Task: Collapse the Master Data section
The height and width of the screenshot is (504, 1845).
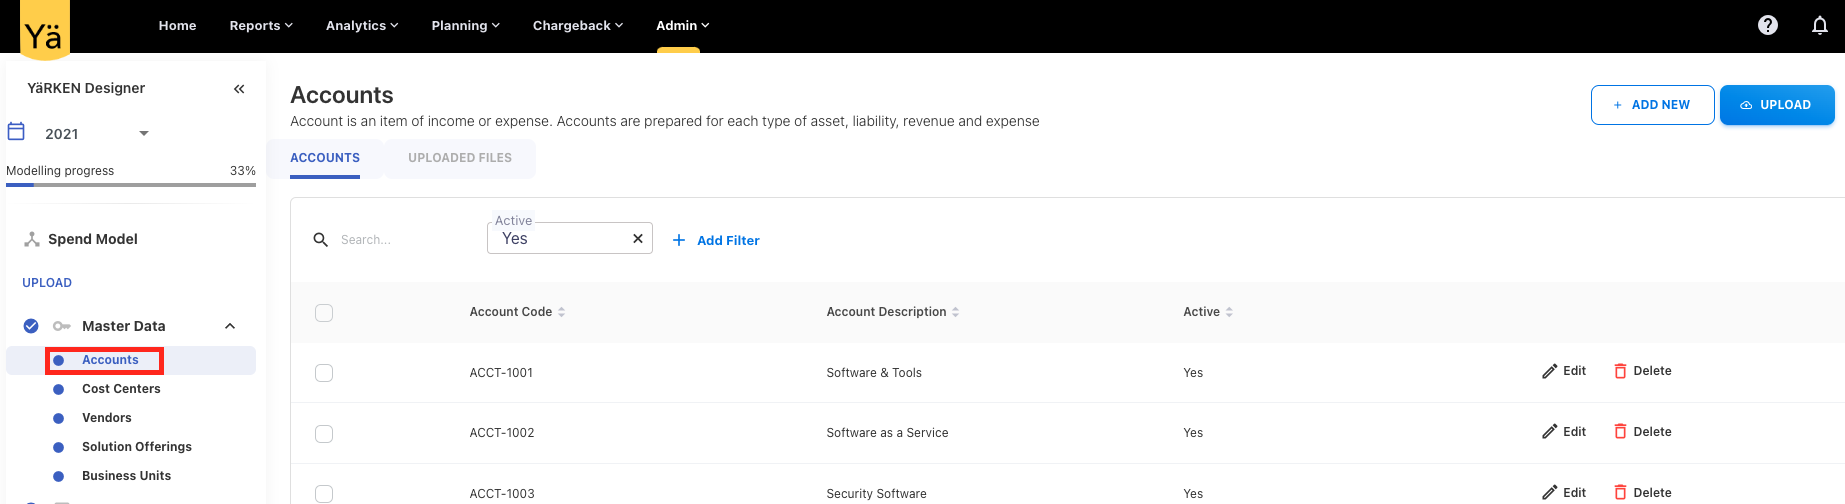Action: tap(230, 326)
